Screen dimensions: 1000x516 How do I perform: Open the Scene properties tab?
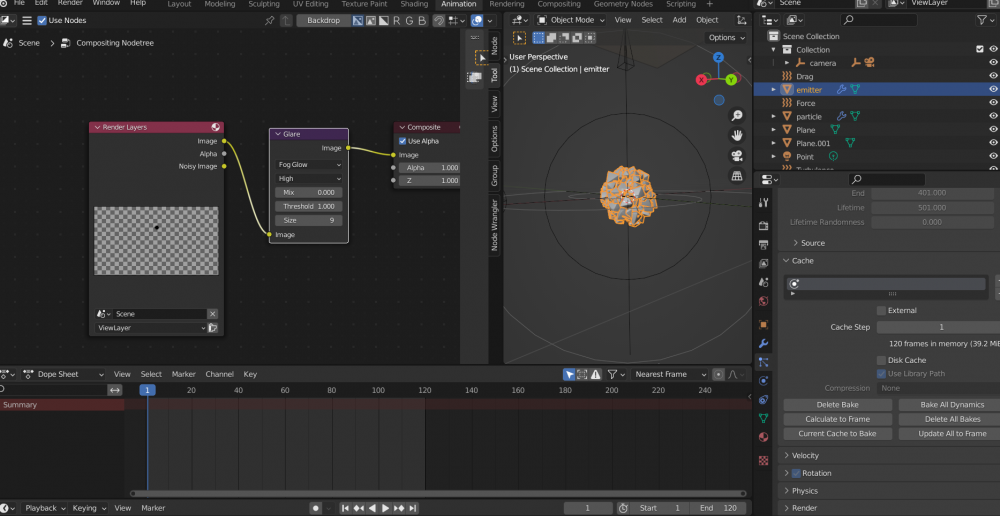pyautogui.click(x=763, y=282)
